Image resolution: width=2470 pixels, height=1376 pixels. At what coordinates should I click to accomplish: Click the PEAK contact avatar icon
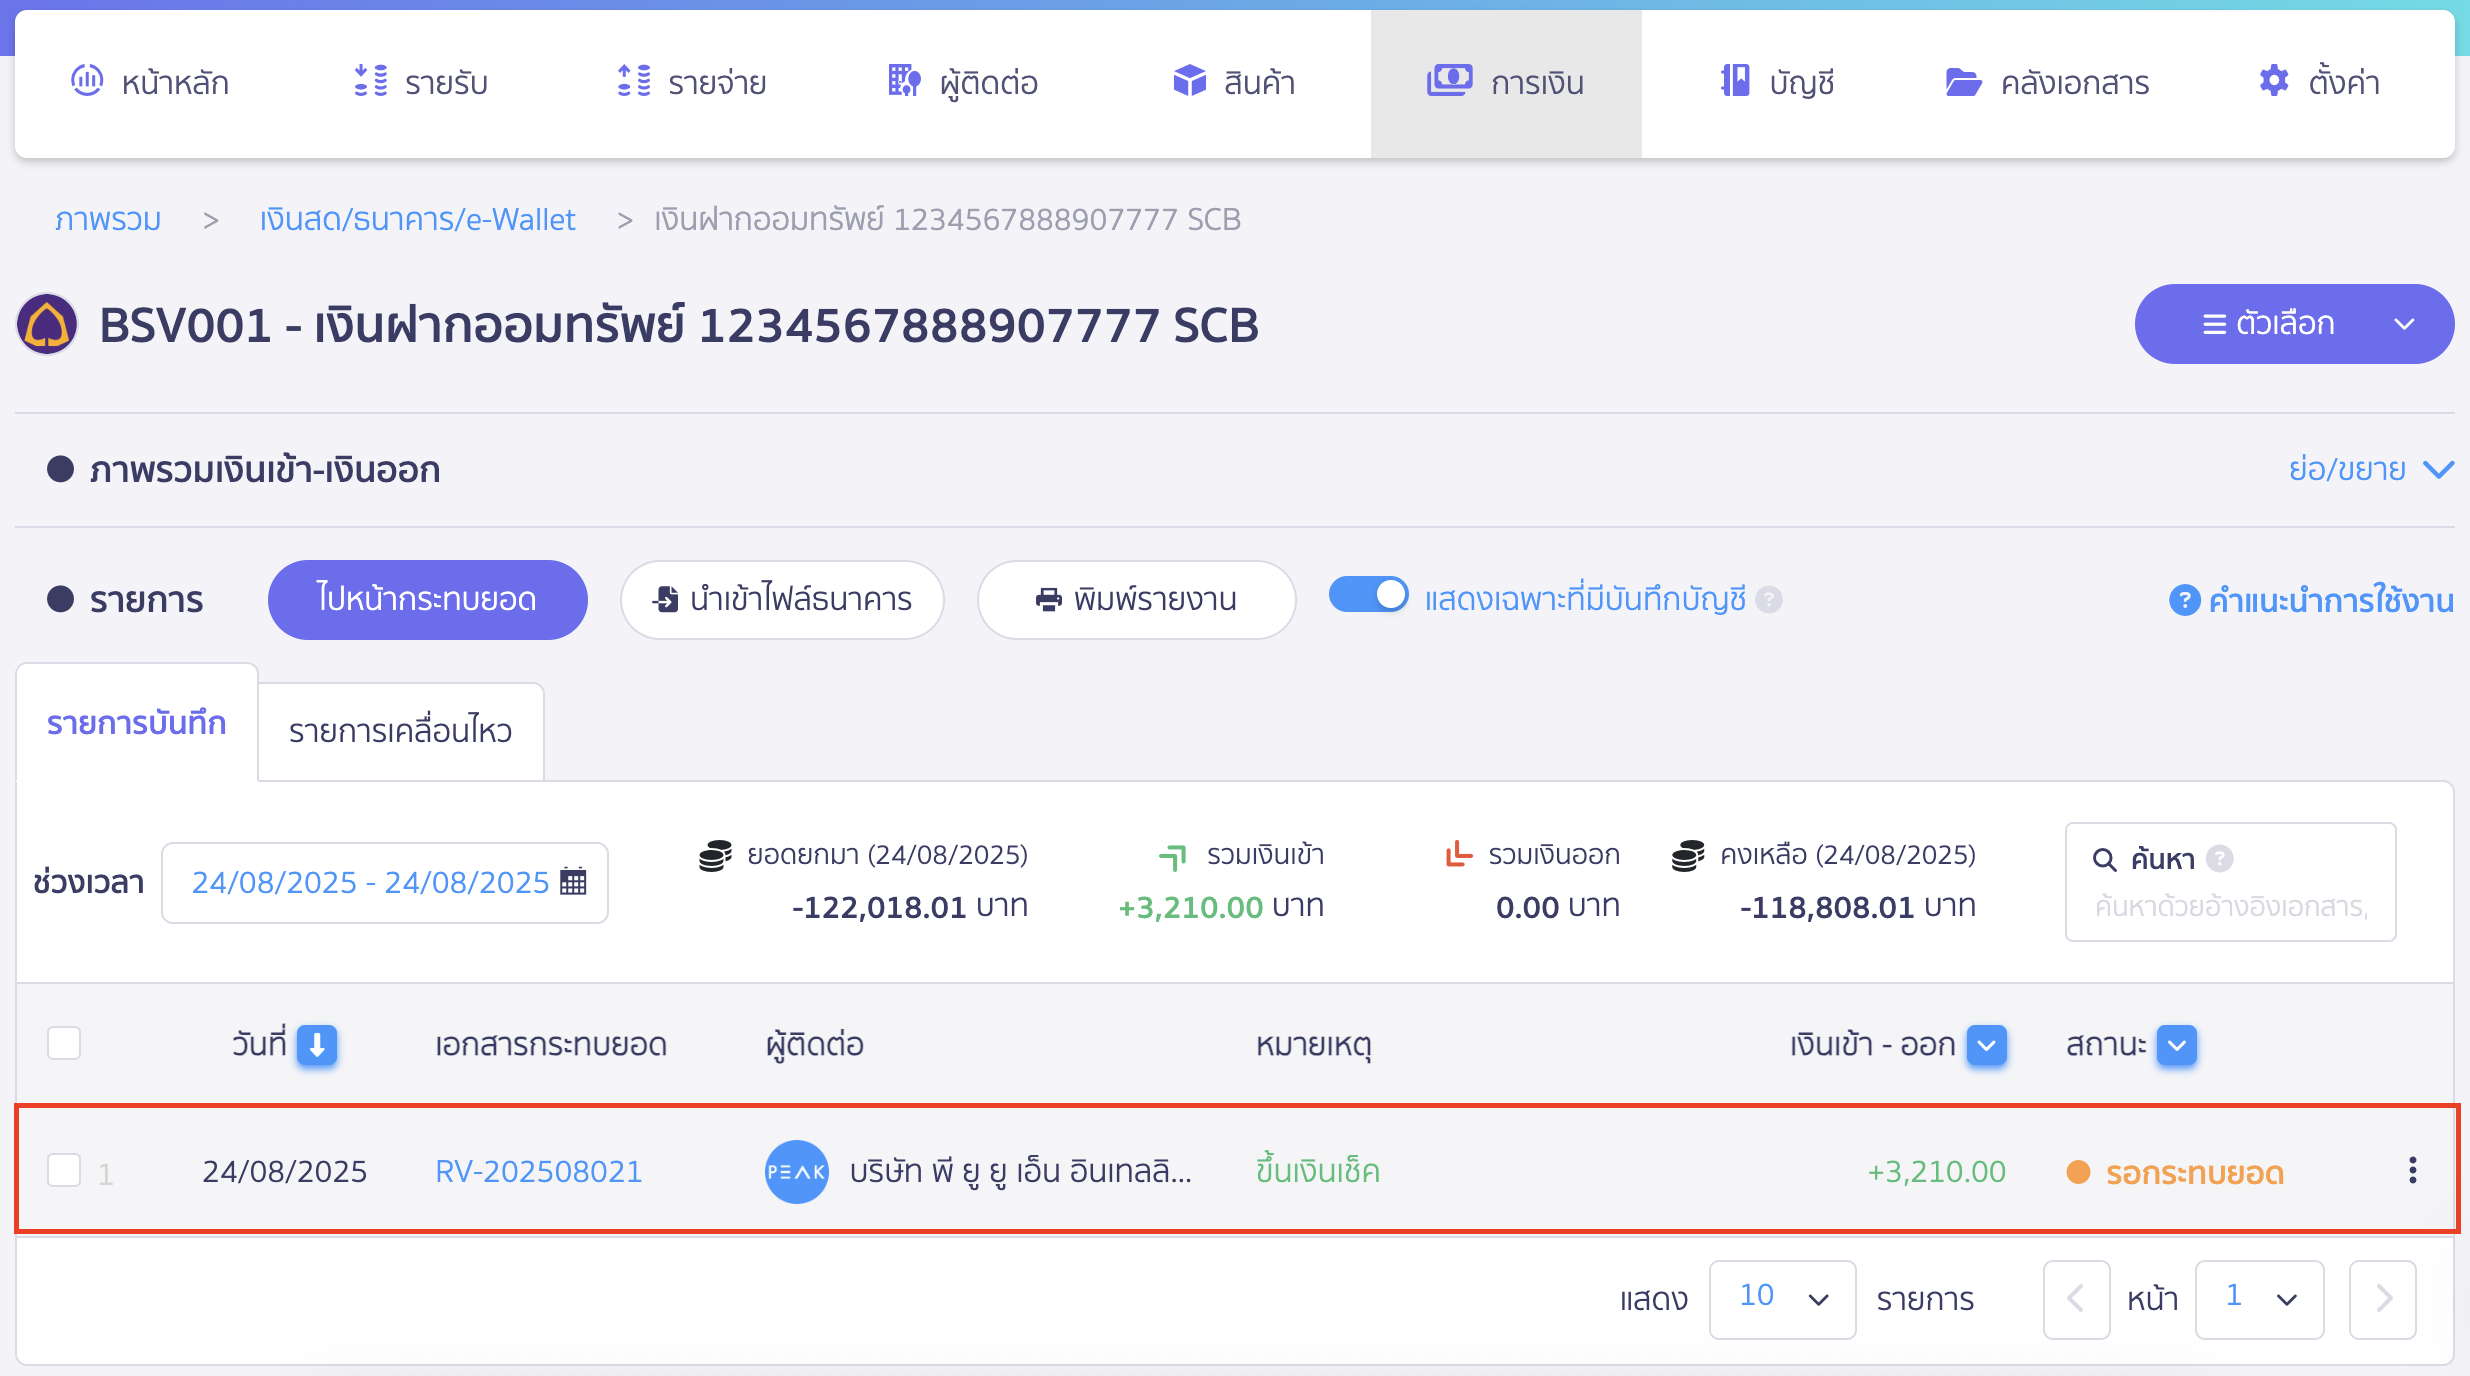(796, 1171)
